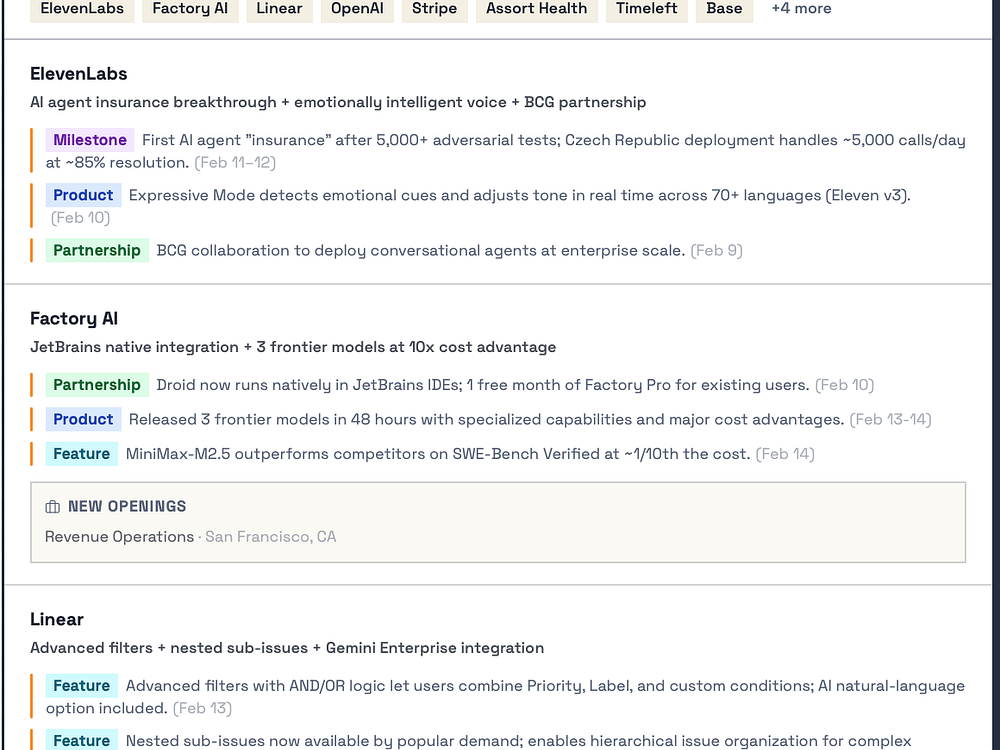Click the (Feb 10) date on Expressive Mode item
Image resolution: width=1000 pixels, height=750 pixels.
click(80, 218)
